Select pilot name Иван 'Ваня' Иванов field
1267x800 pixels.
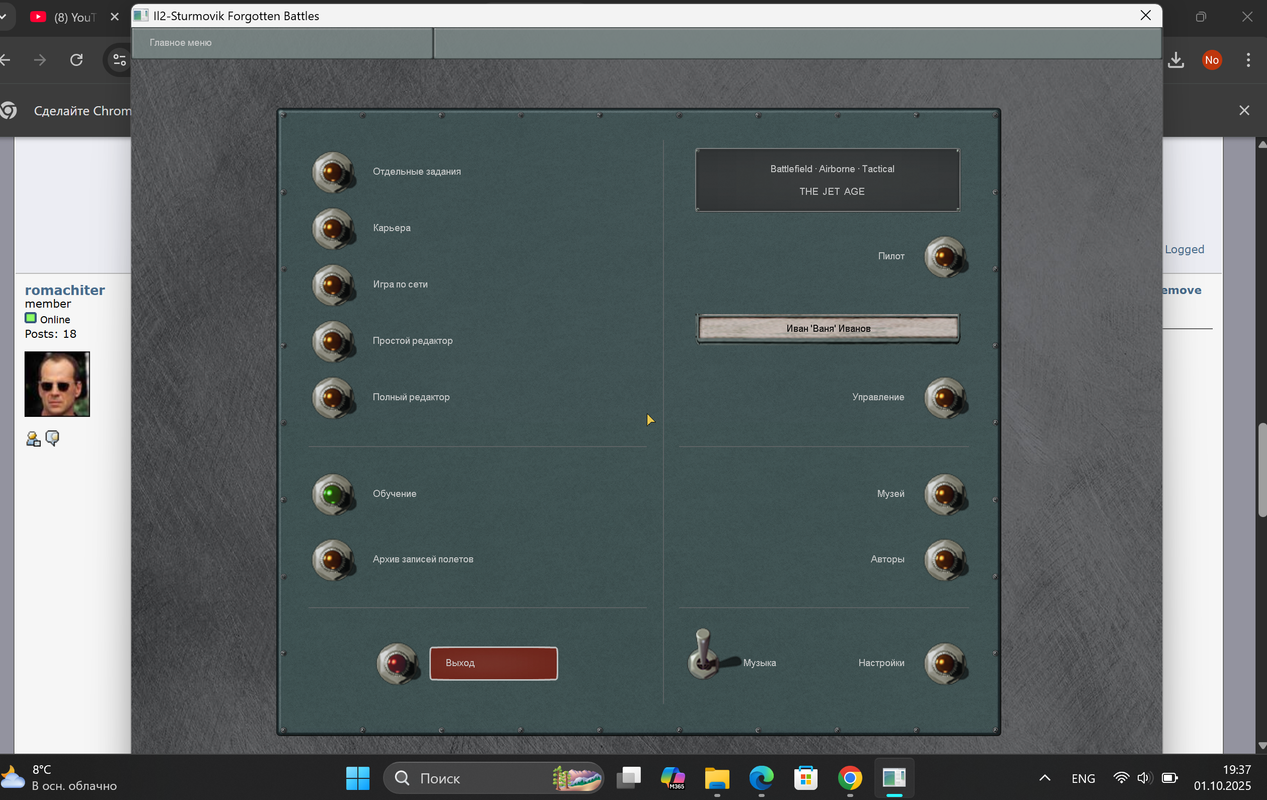(828, 328)
